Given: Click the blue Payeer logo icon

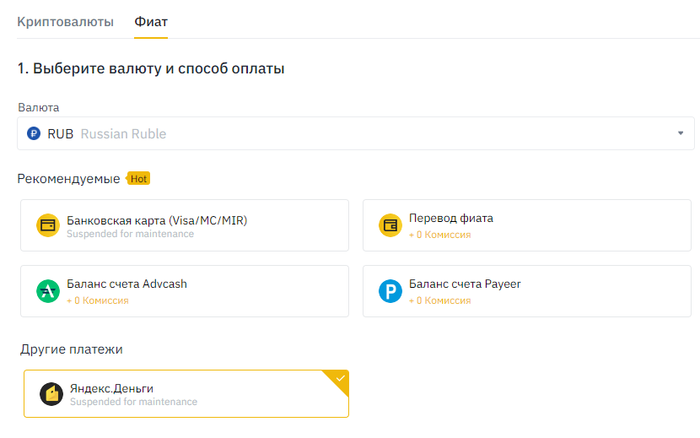Looking at the screenshot, I should [x=390, y=291].
